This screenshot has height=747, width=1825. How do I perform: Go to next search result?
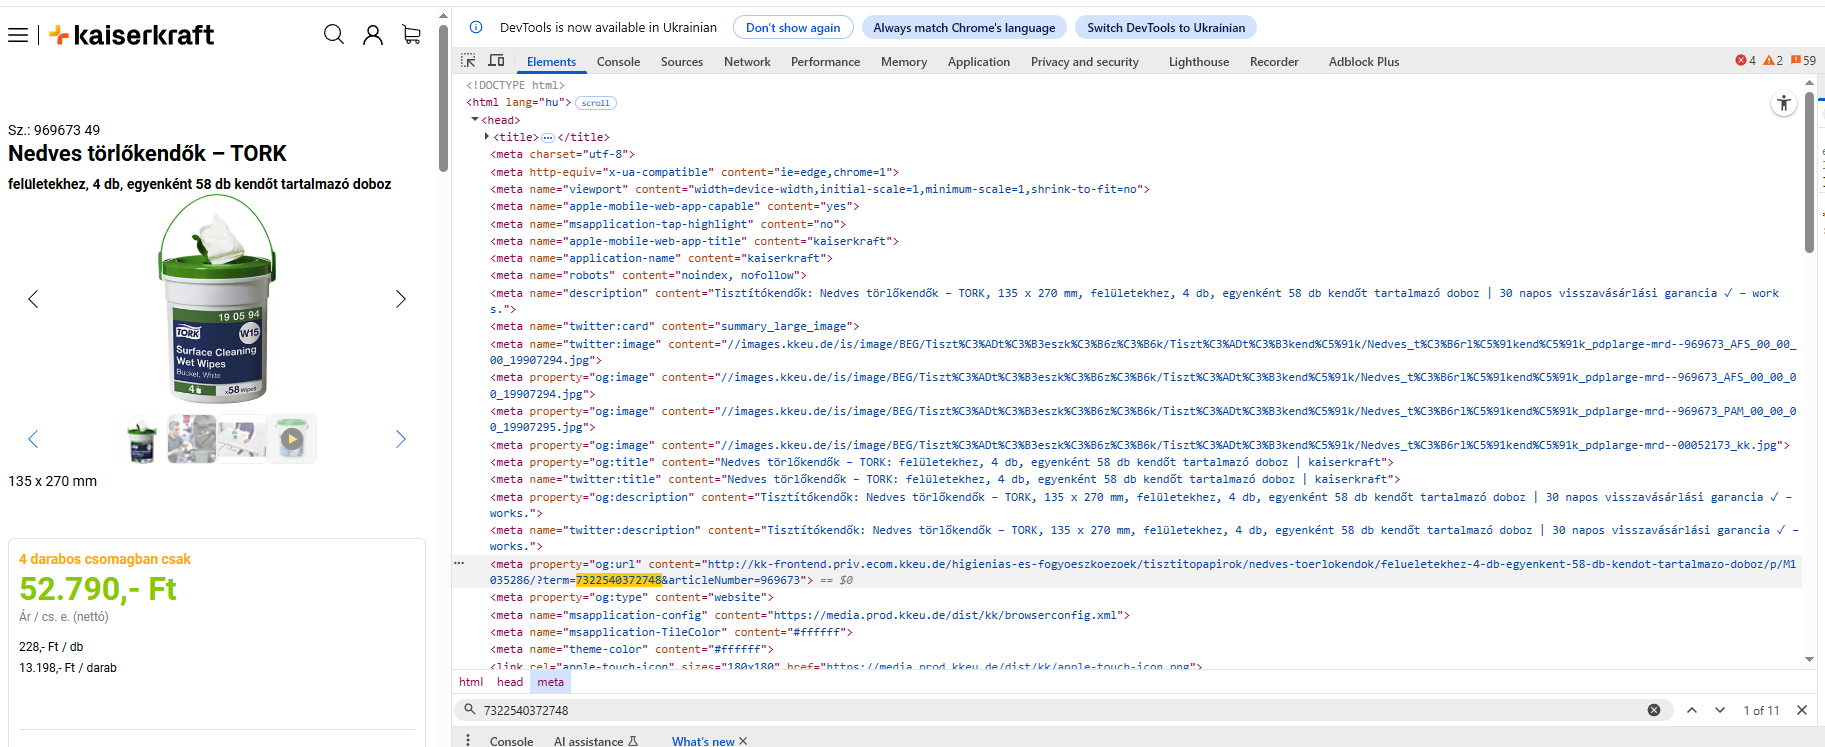1720,710
